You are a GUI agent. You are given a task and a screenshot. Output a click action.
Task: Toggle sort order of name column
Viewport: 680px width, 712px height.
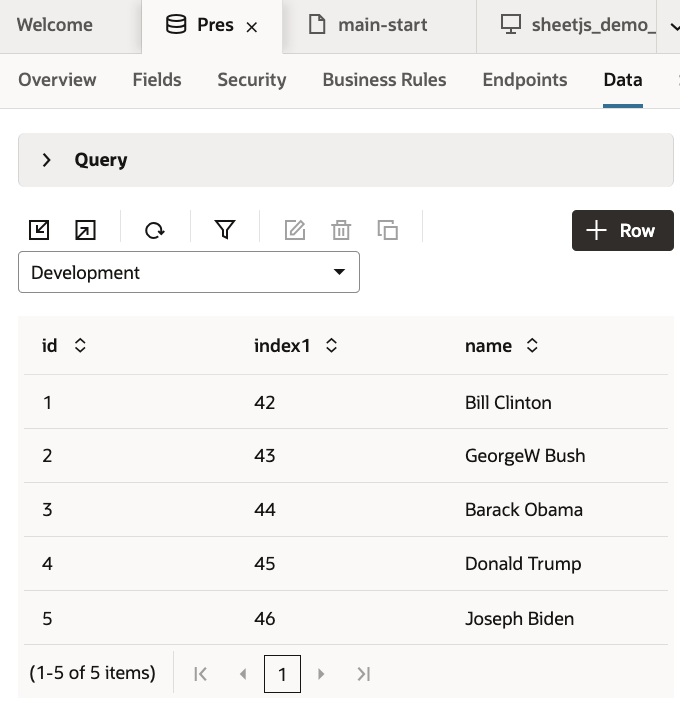pyautogui.click(x=532, y=346)
